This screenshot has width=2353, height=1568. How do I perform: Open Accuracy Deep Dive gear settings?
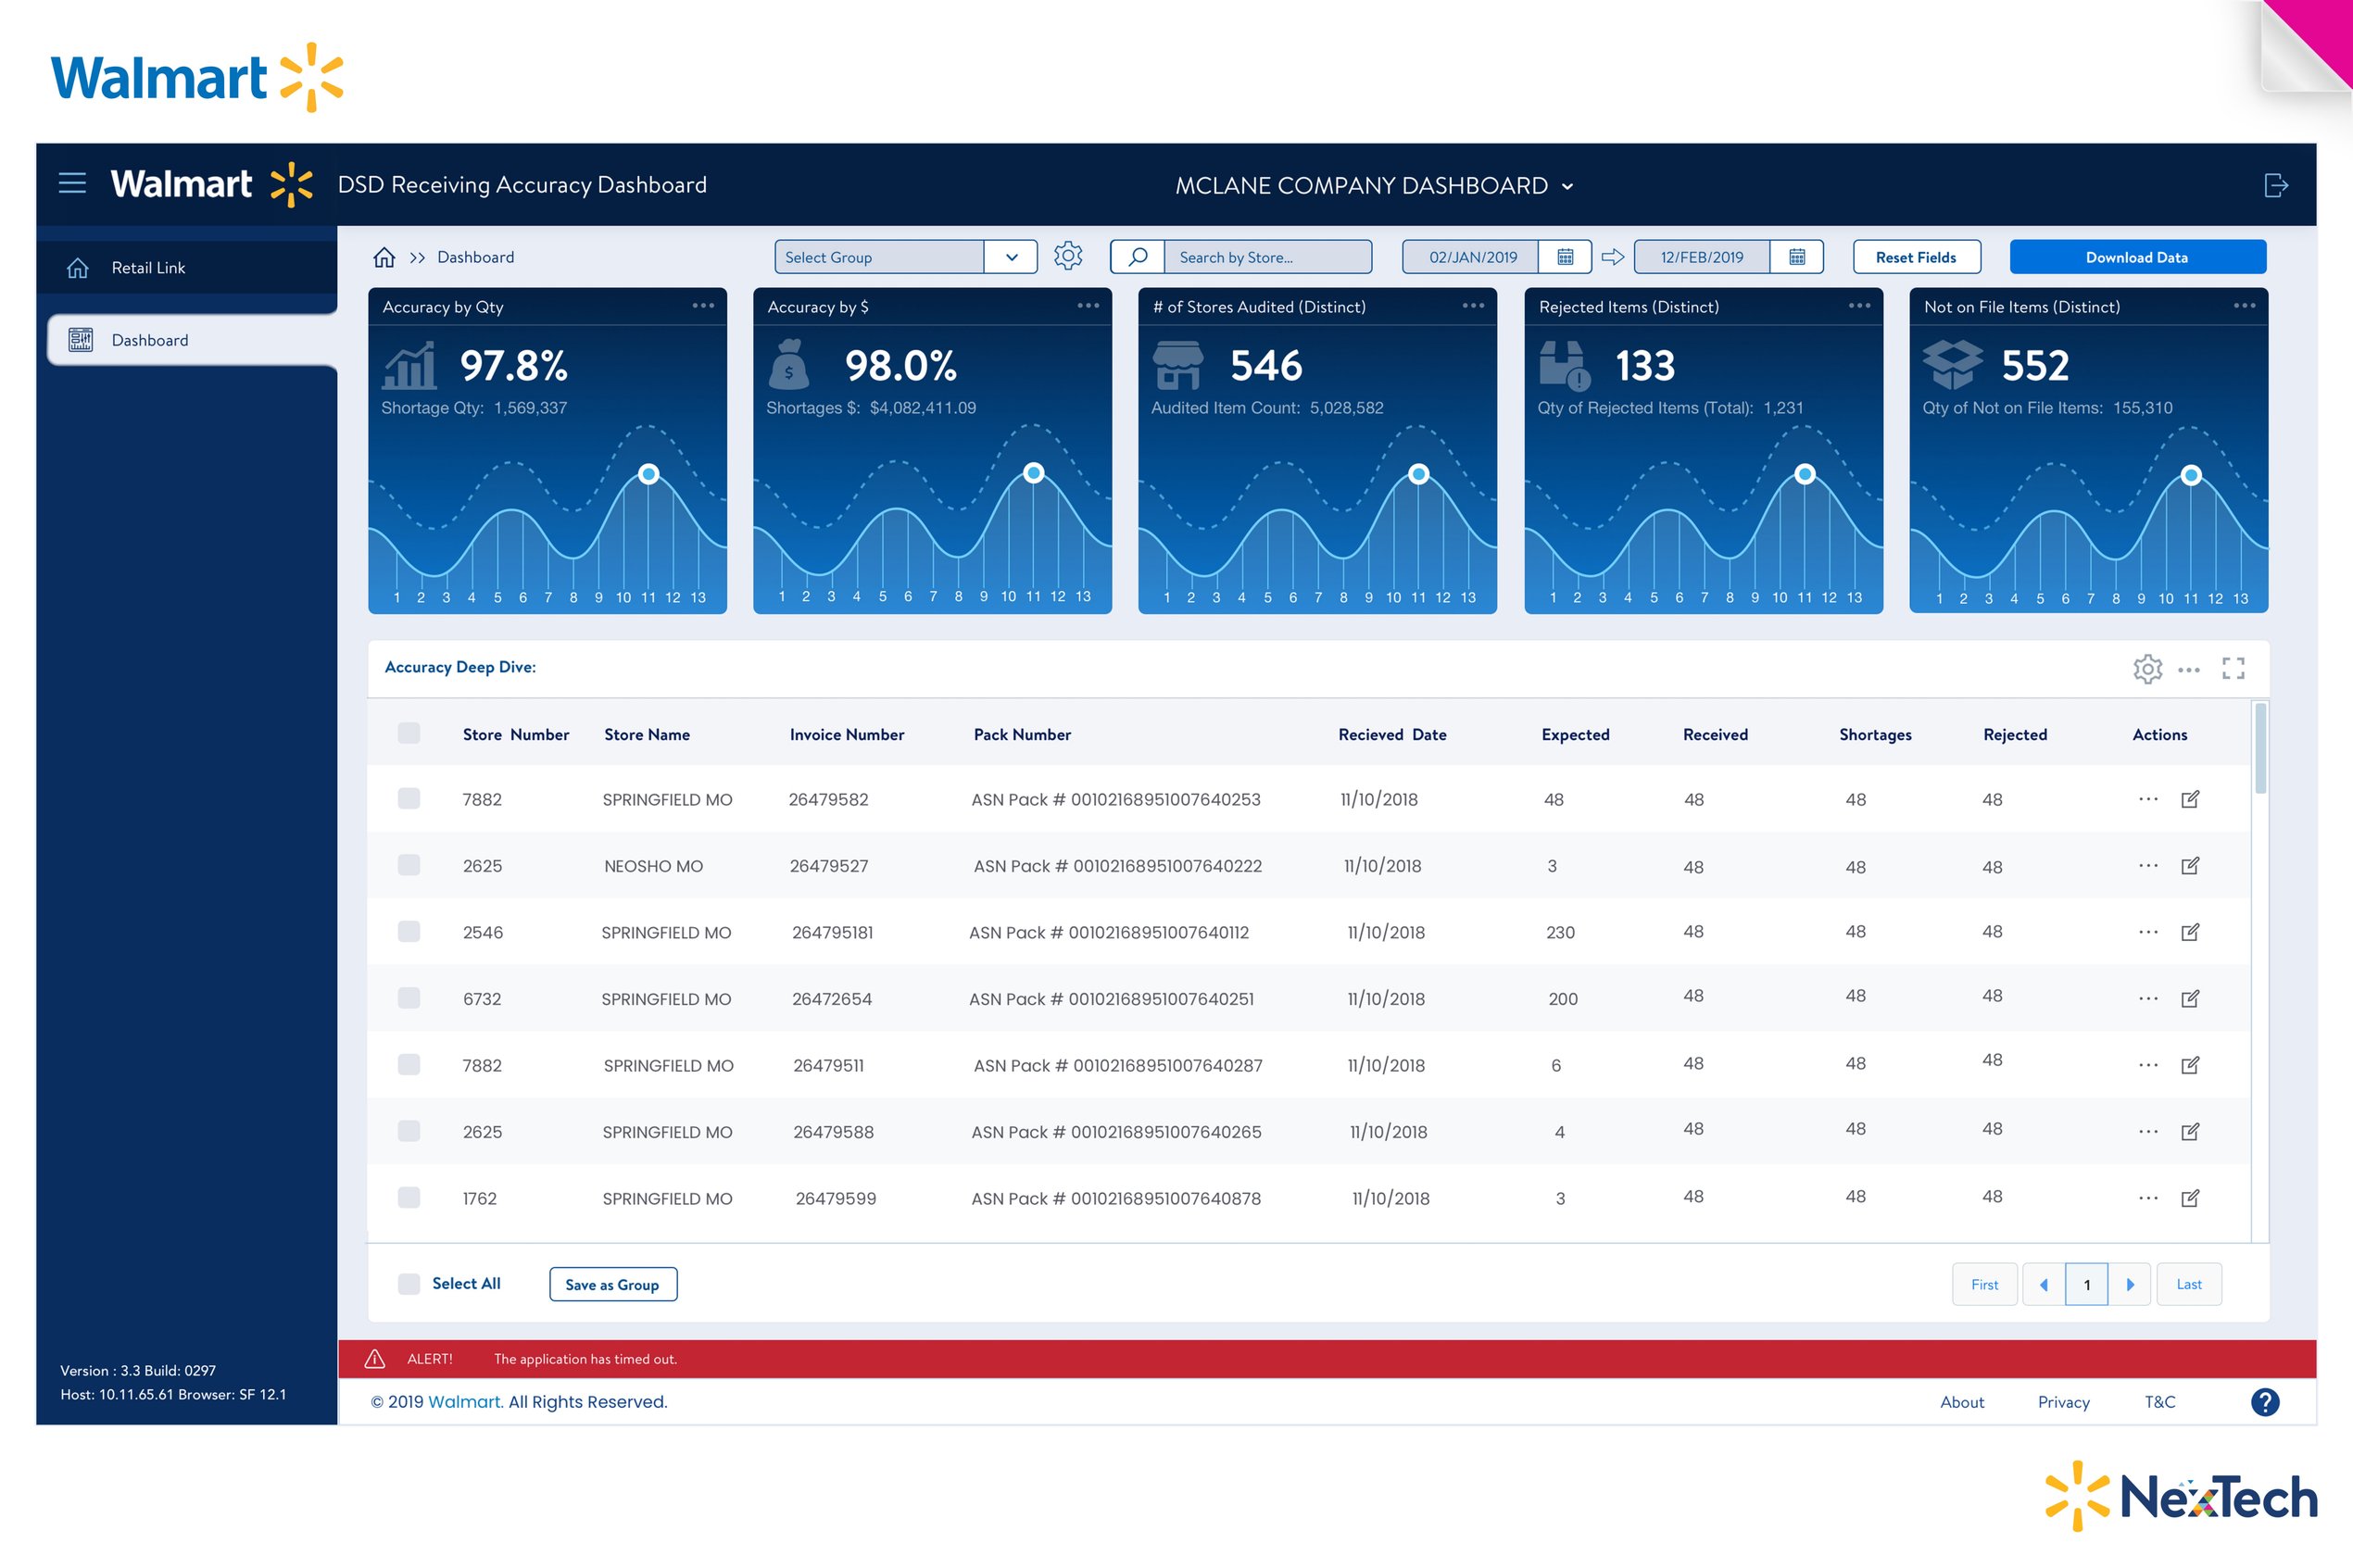pyautogui.click(x=2147, y=668)
